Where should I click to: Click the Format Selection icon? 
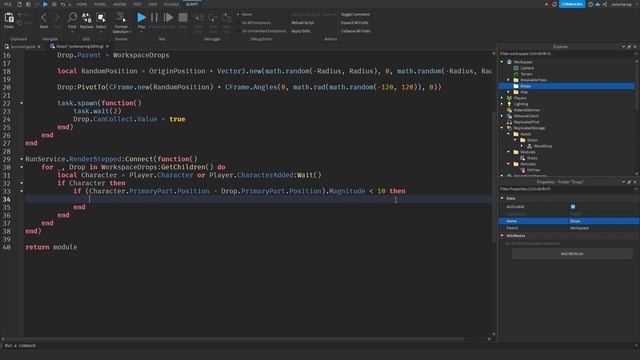point(121,17)
